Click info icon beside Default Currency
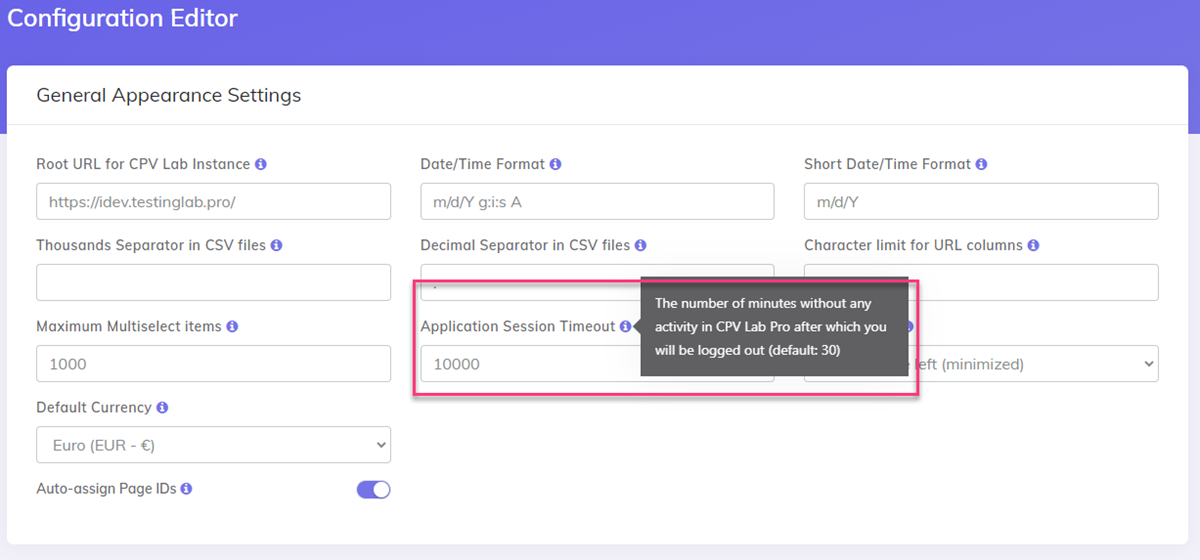The width and height of the screenshot is (1200, 560). click(162, 408)
